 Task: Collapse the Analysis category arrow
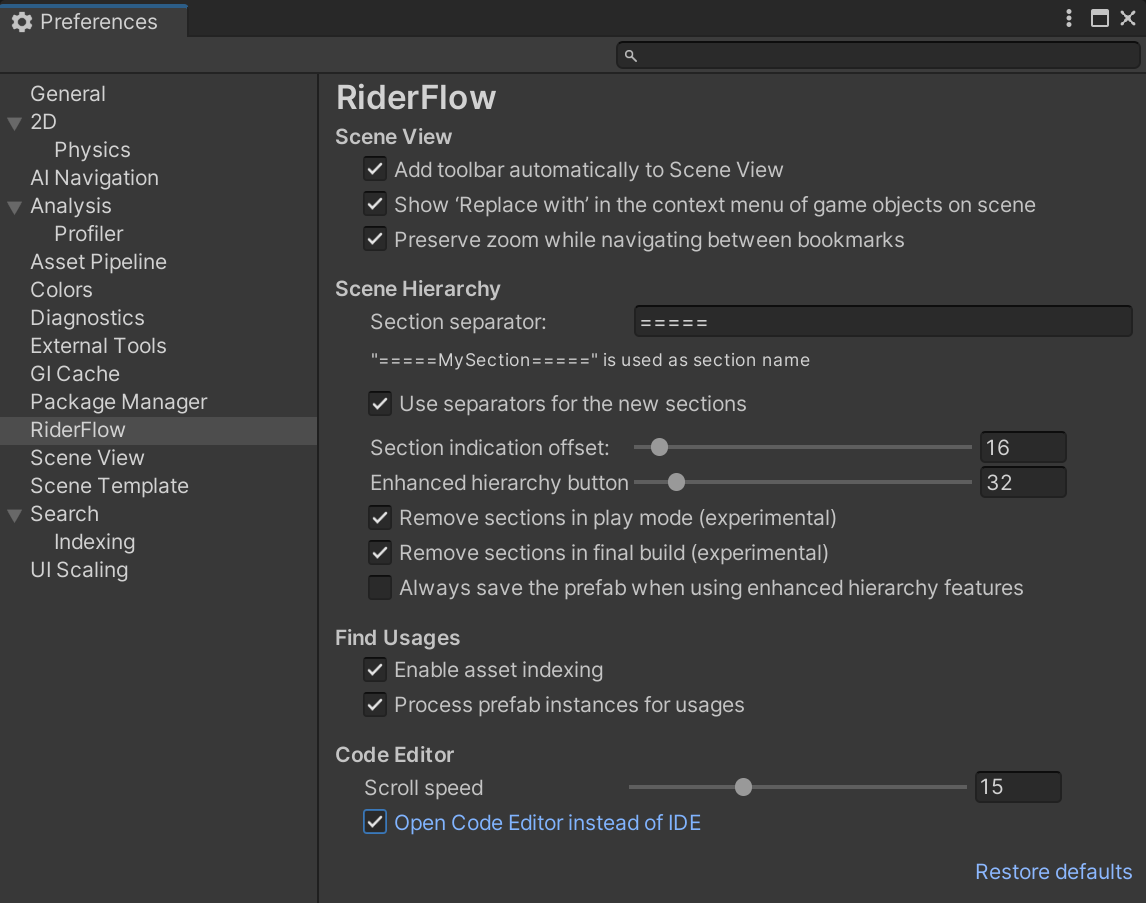tap(14, 207)
